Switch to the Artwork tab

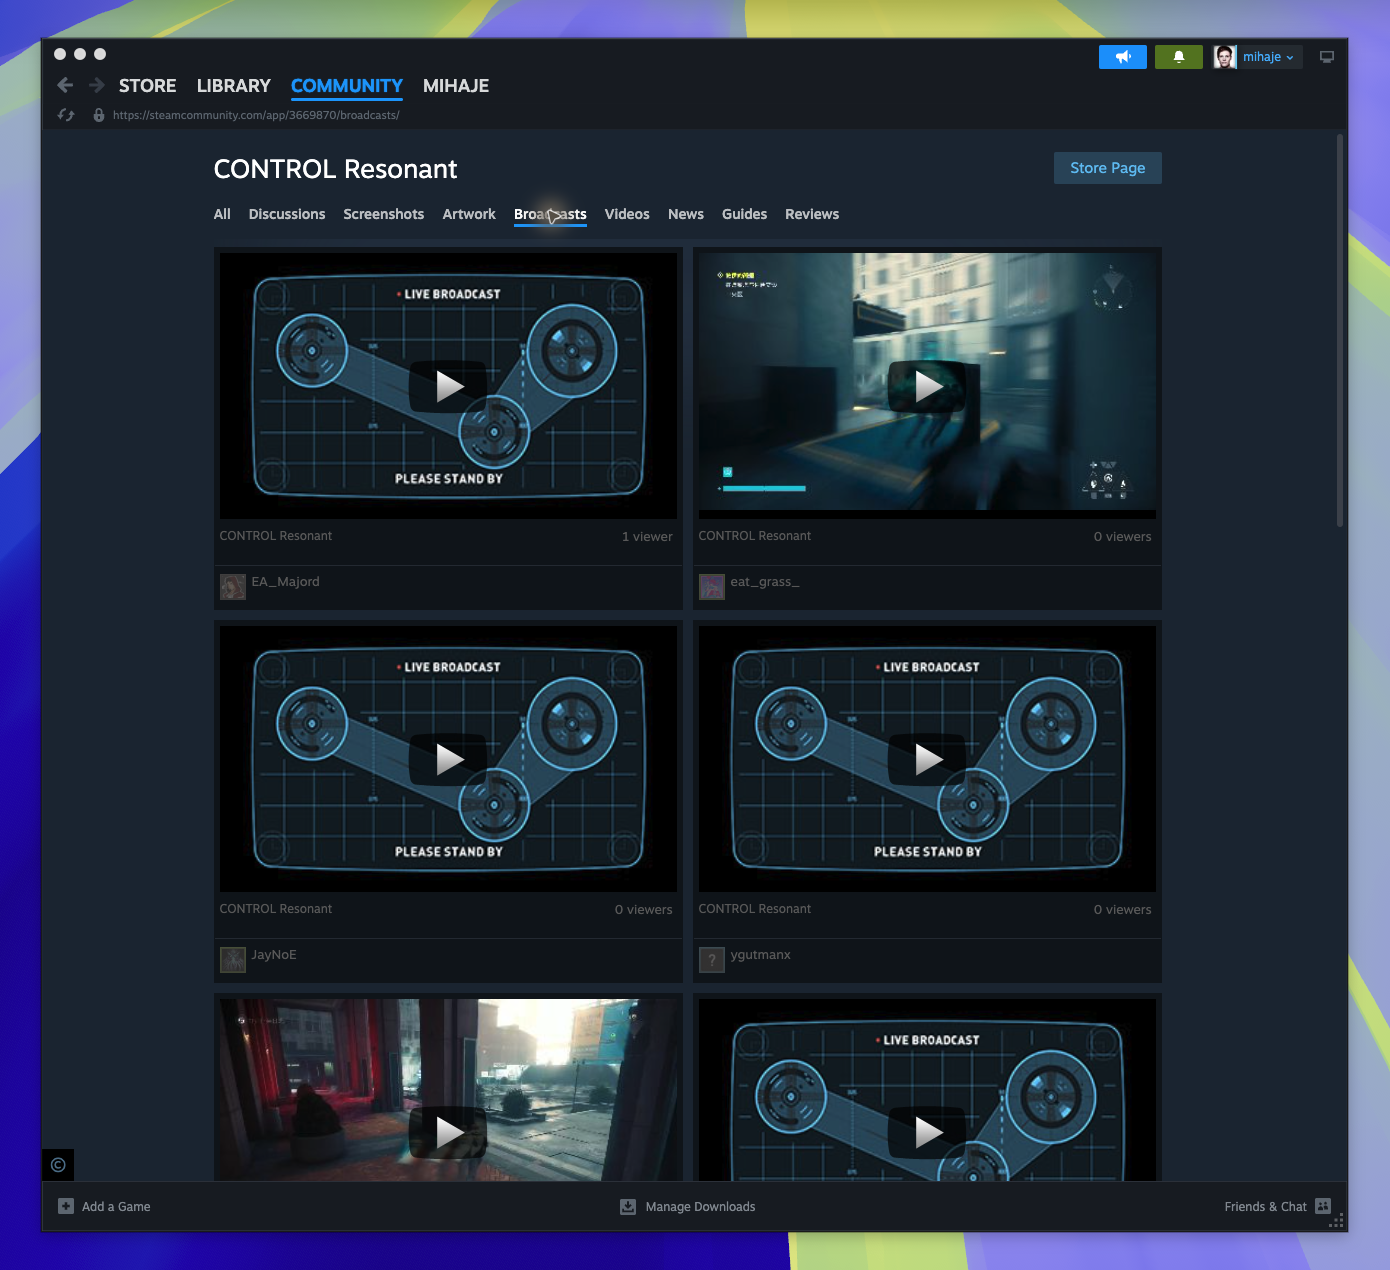tap(469, 214)
